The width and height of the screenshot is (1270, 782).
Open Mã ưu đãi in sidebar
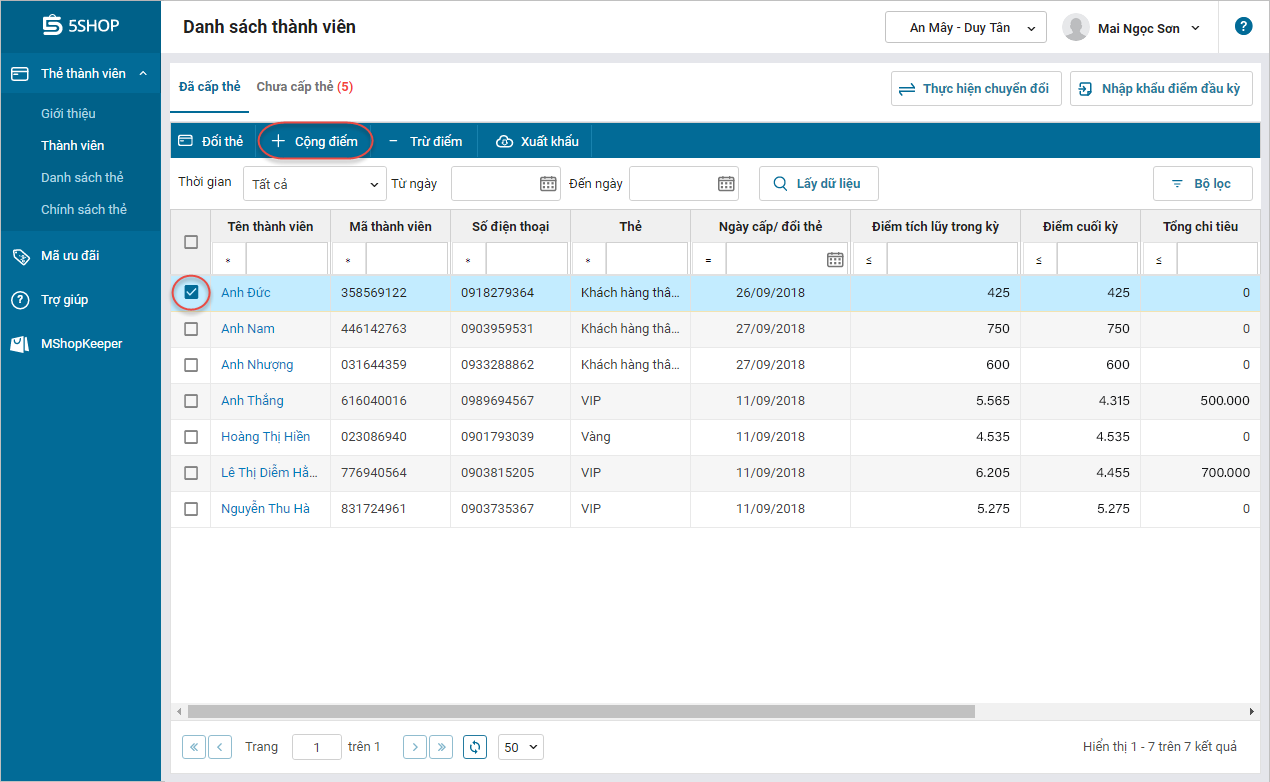pos(69,256)
